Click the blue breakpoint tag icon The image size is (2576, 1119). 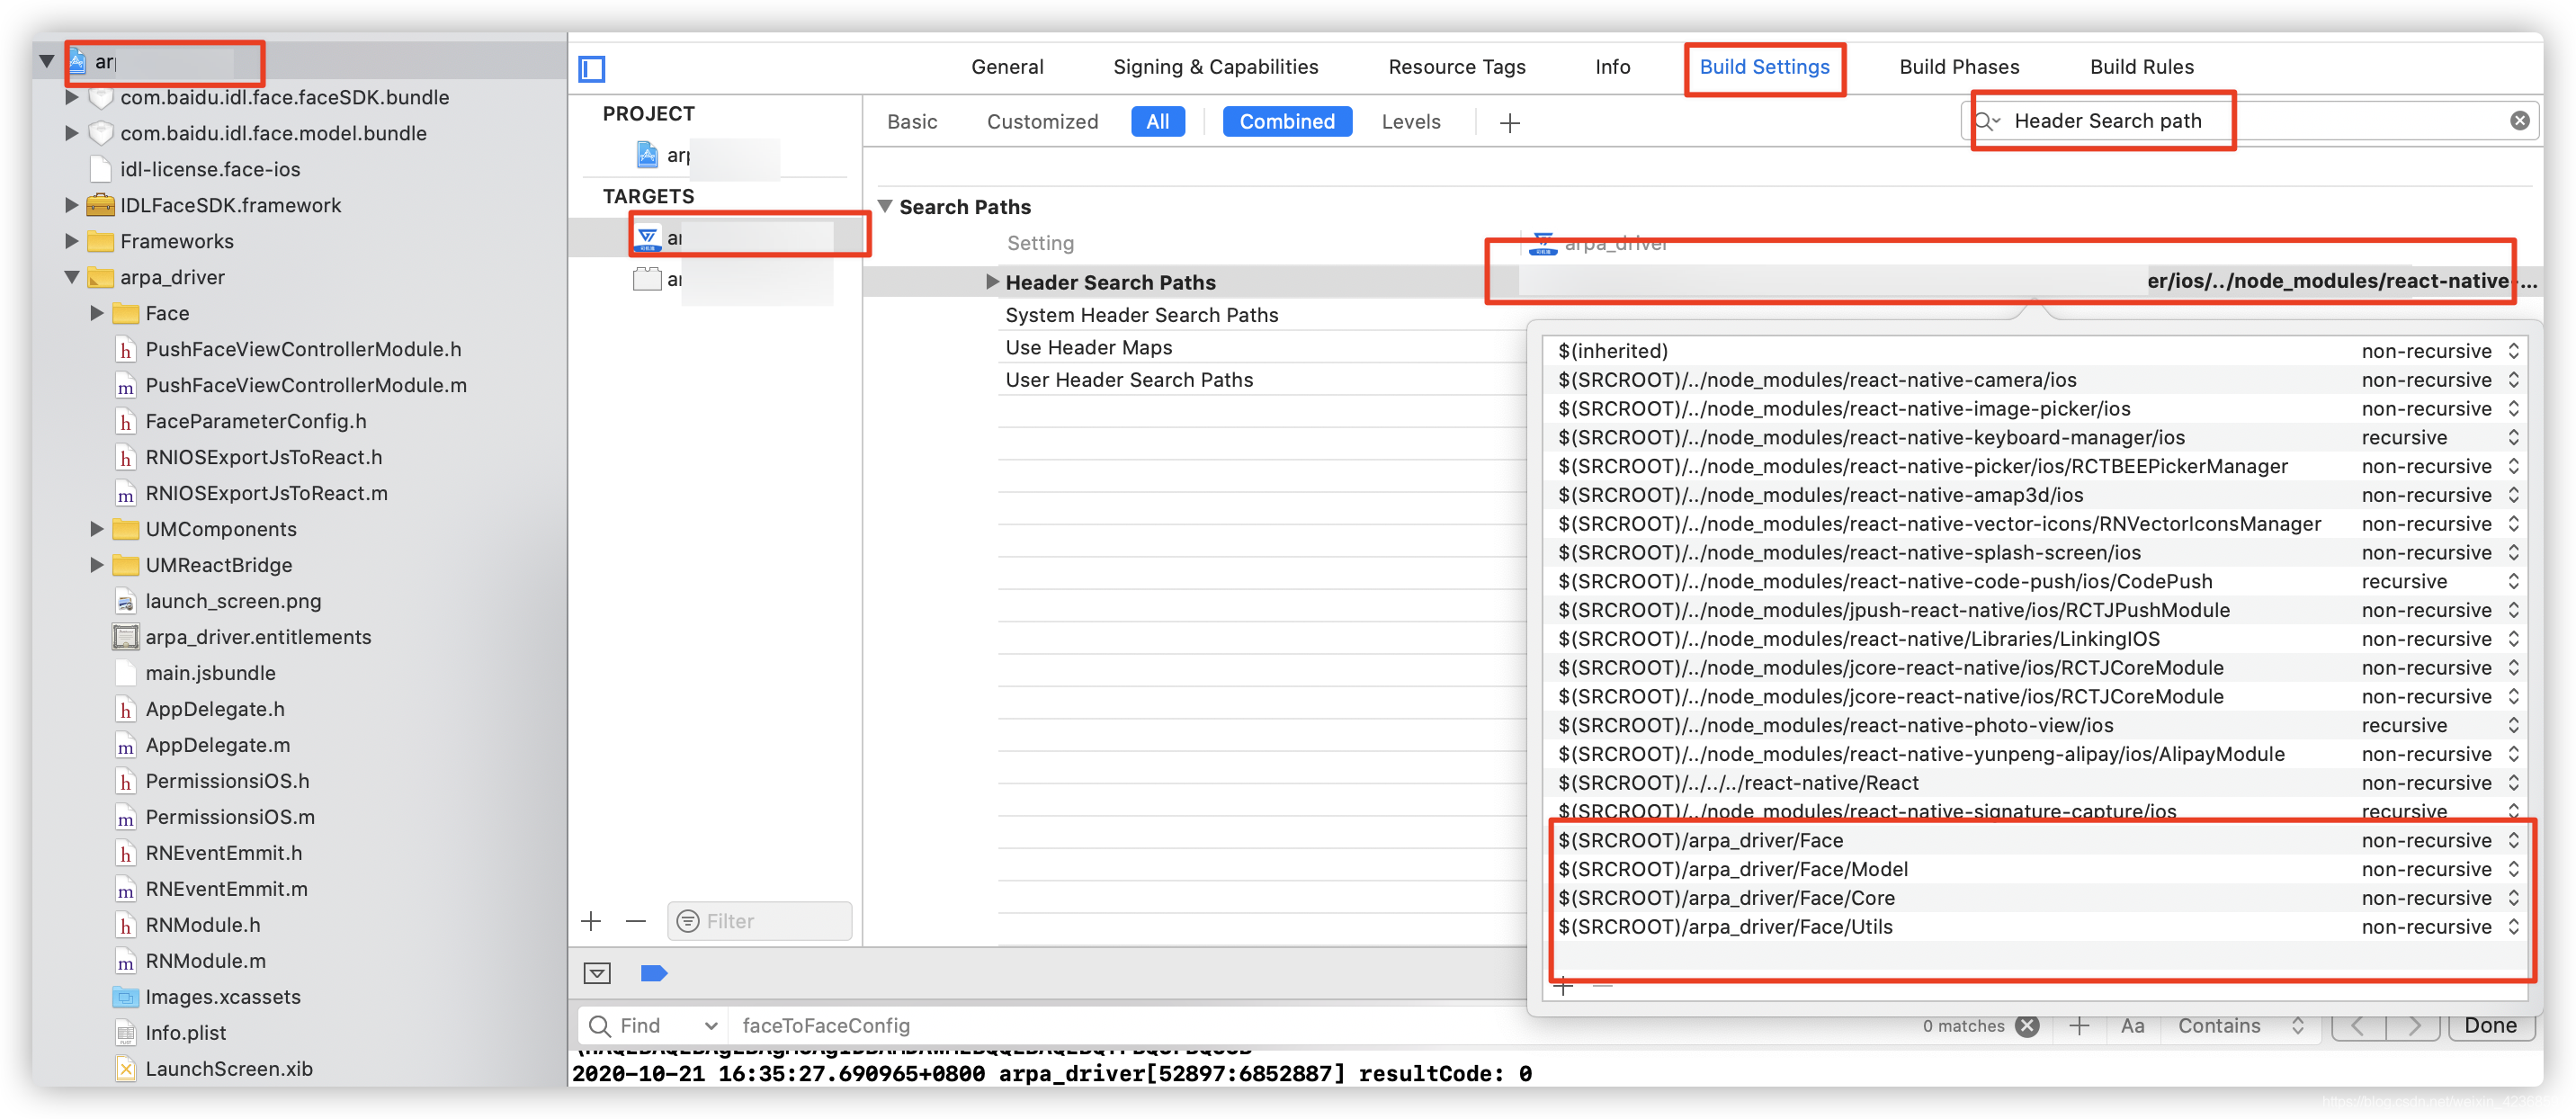click(653, 973)
